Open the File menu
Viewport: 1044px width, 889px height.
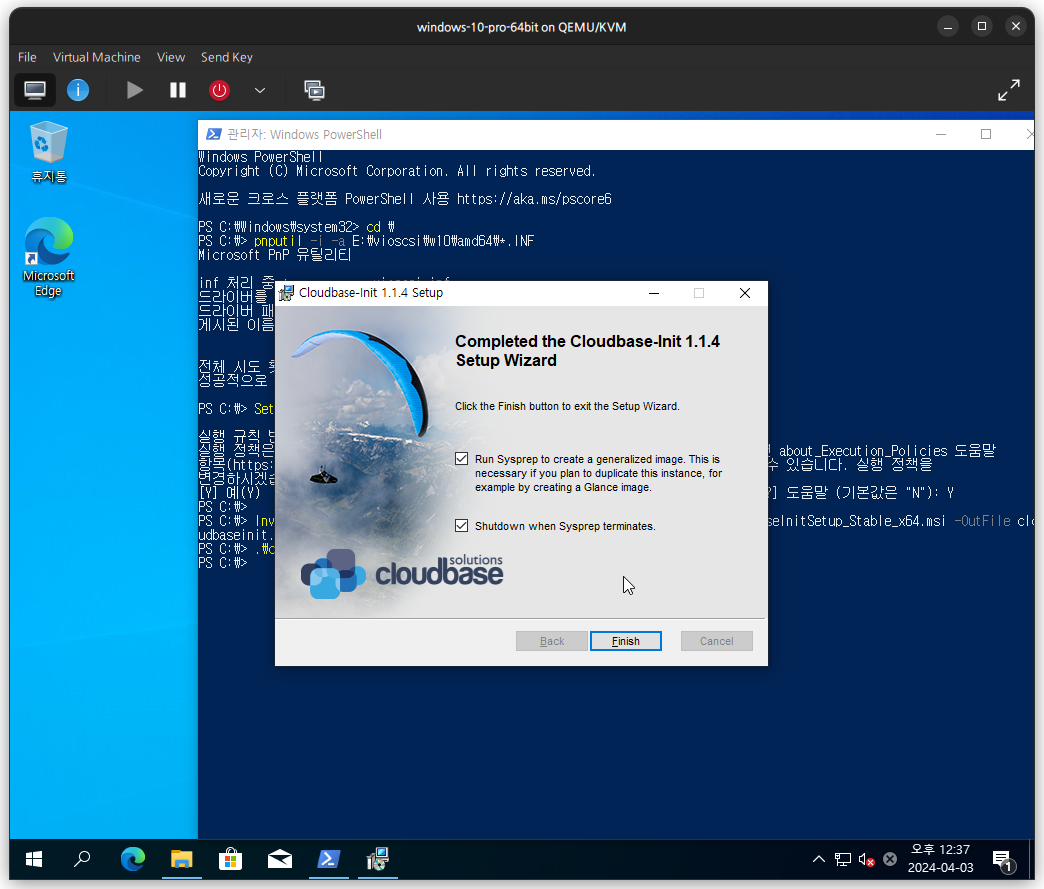[x=27, y=57]
